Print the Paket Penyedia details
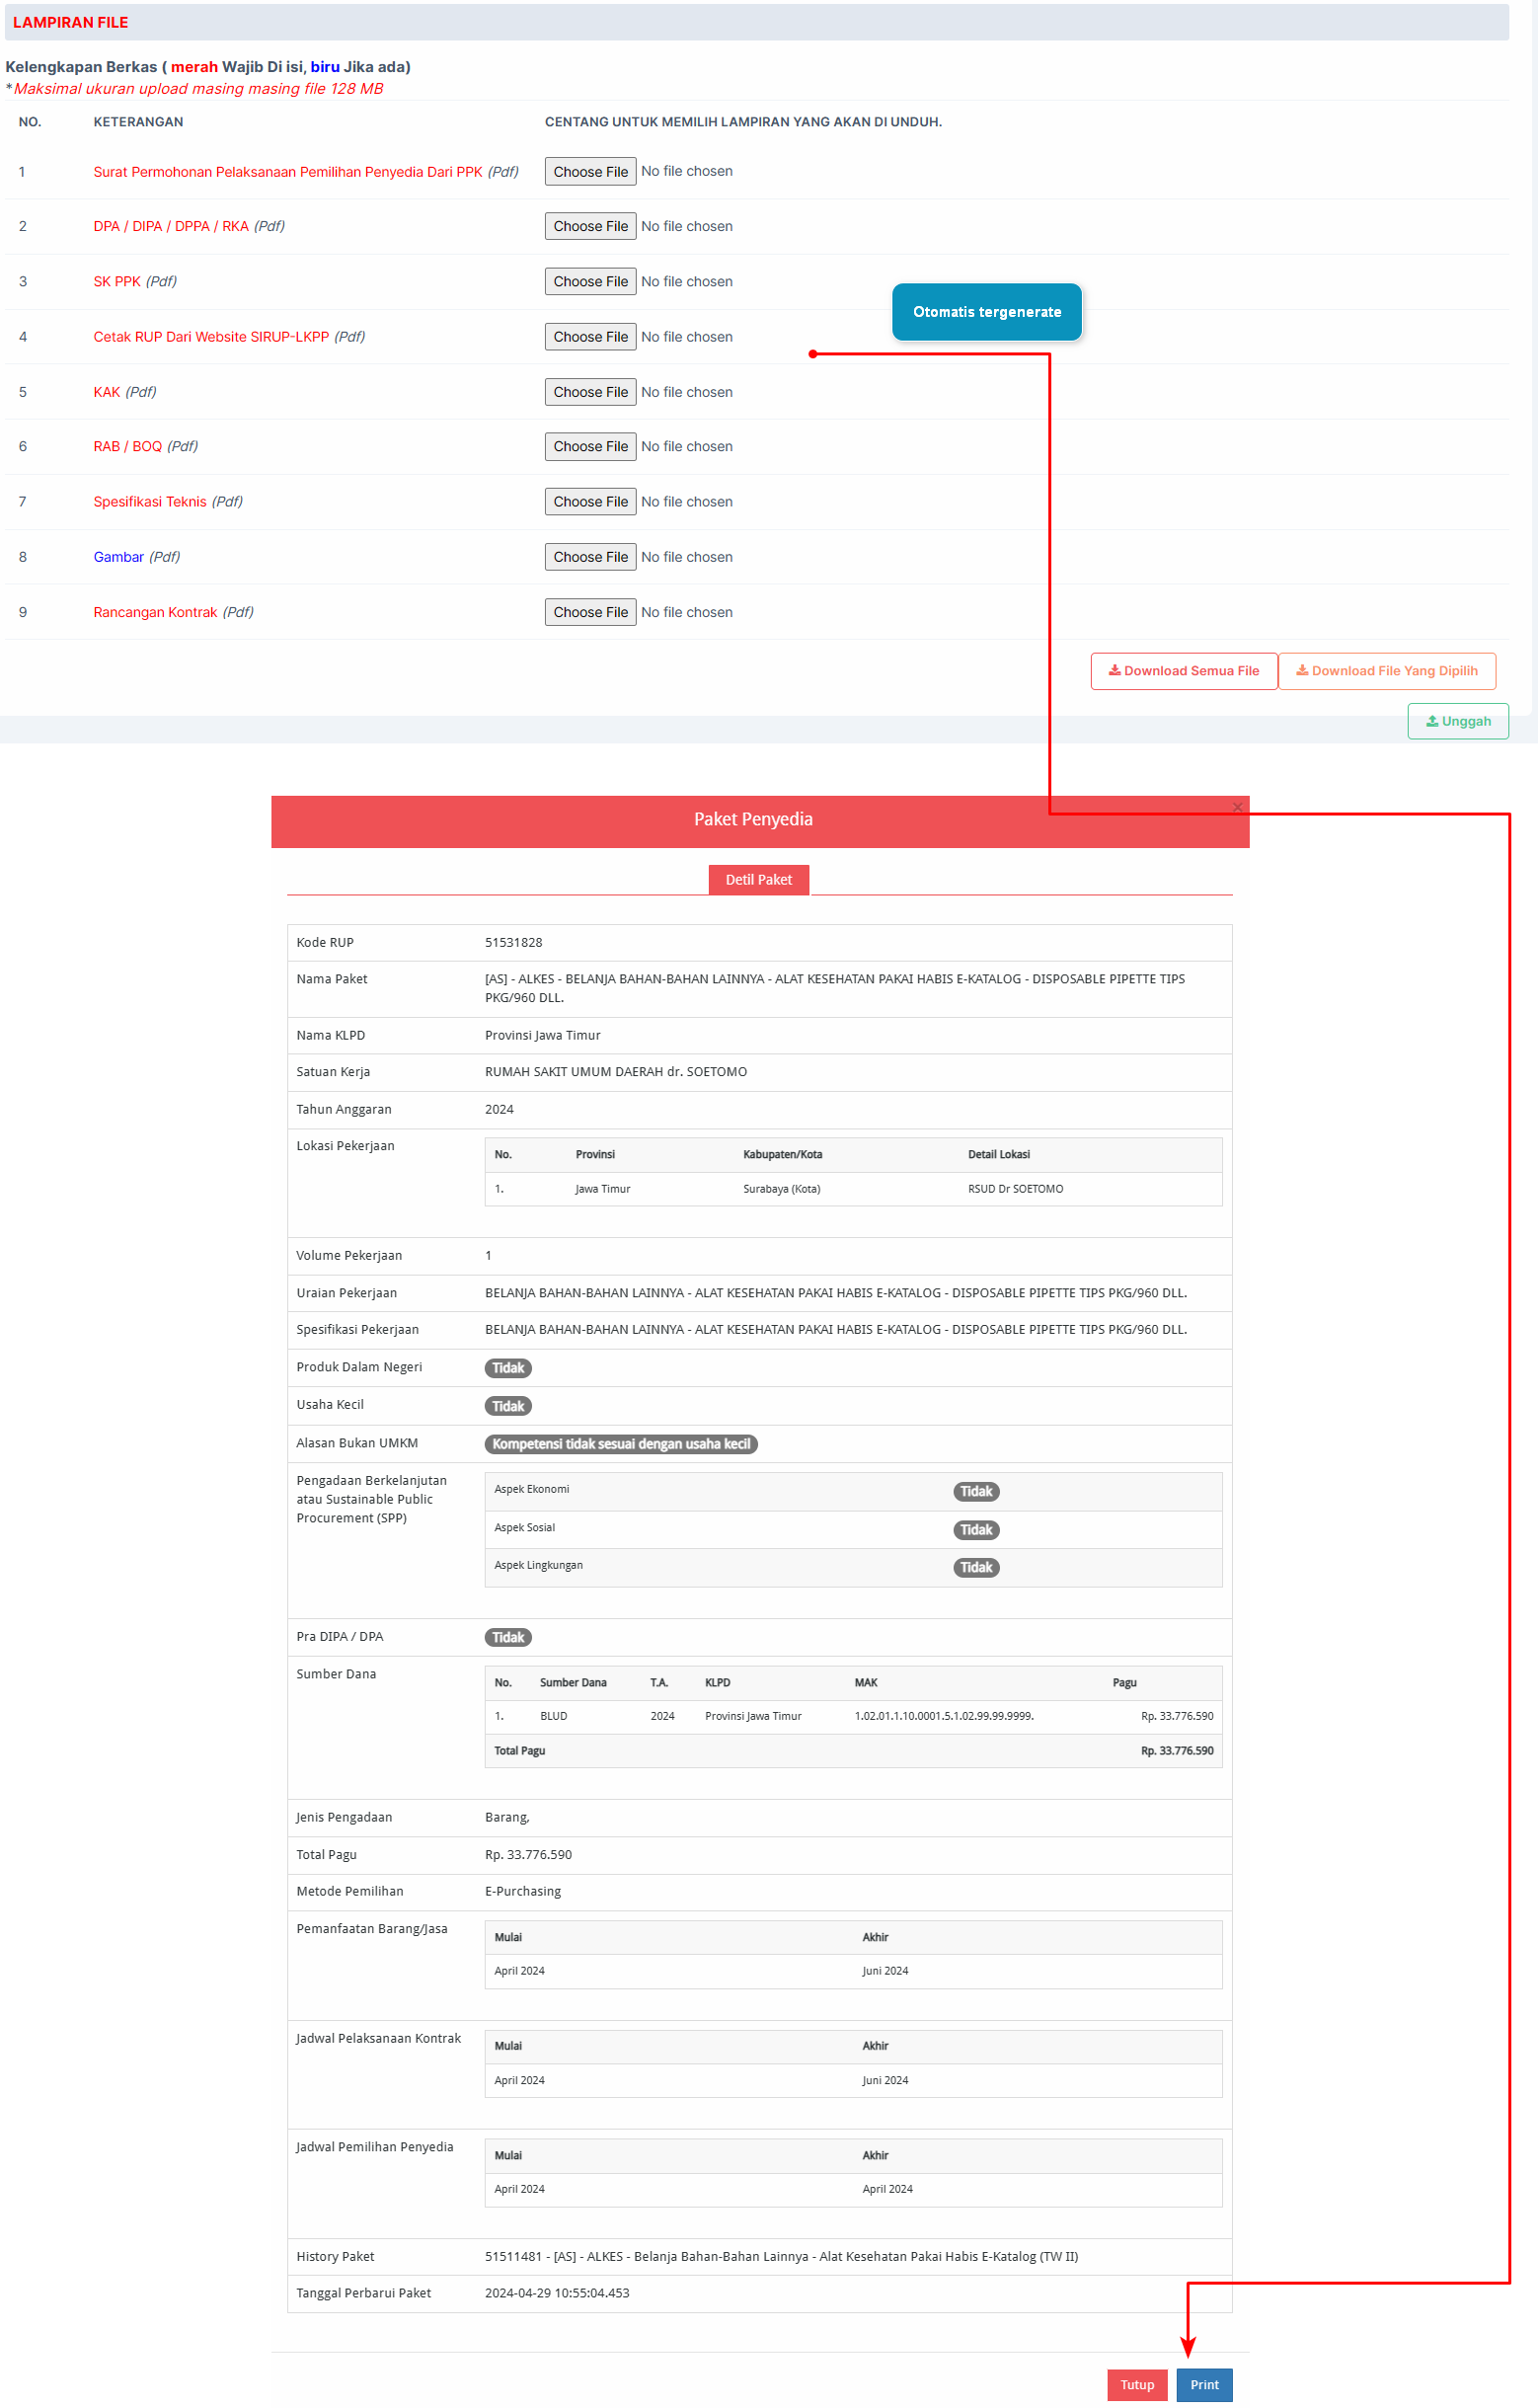Image resolution: width=1538 pixels, height=2408 pixels. pyautogui.click(x=1204, y=2385)
